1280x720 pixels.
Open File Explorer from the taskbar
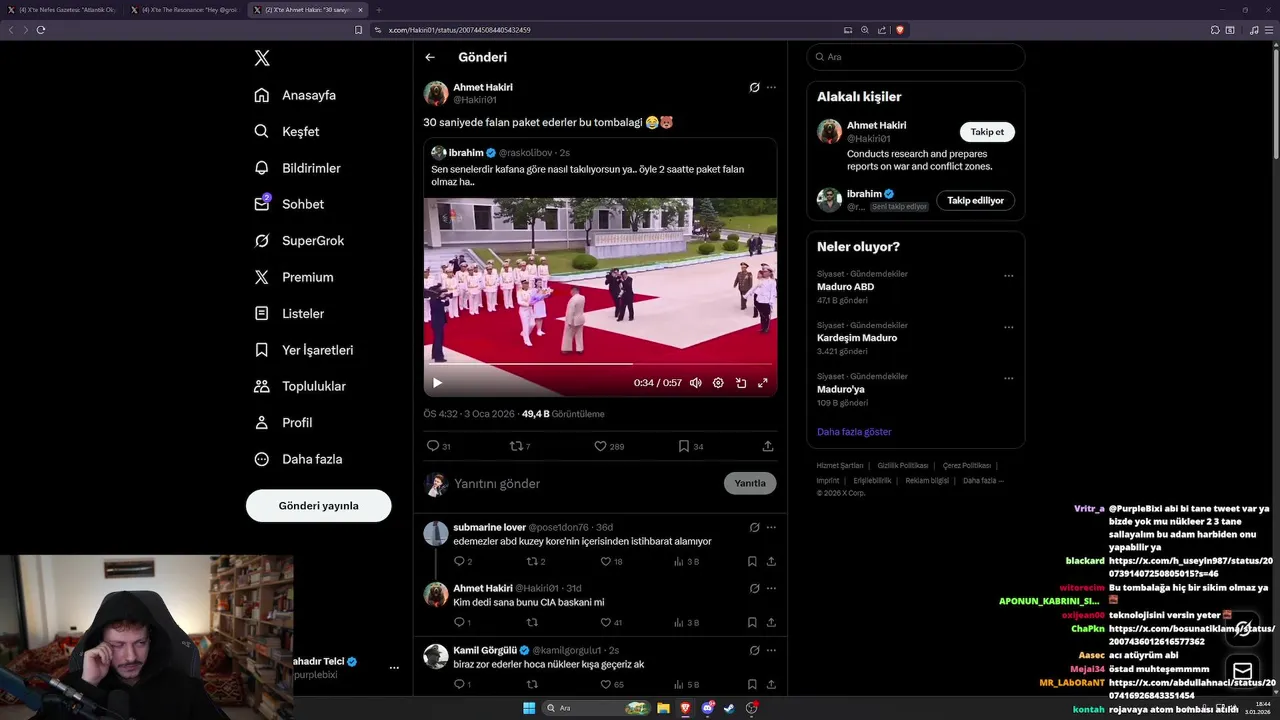[x=662, y=708]
